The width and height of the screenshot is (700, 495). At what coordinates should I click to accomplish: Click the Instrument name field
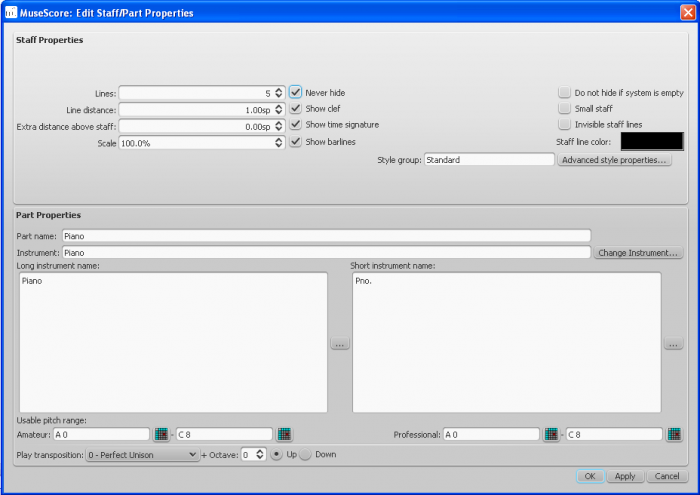click(x=326, y=253)
